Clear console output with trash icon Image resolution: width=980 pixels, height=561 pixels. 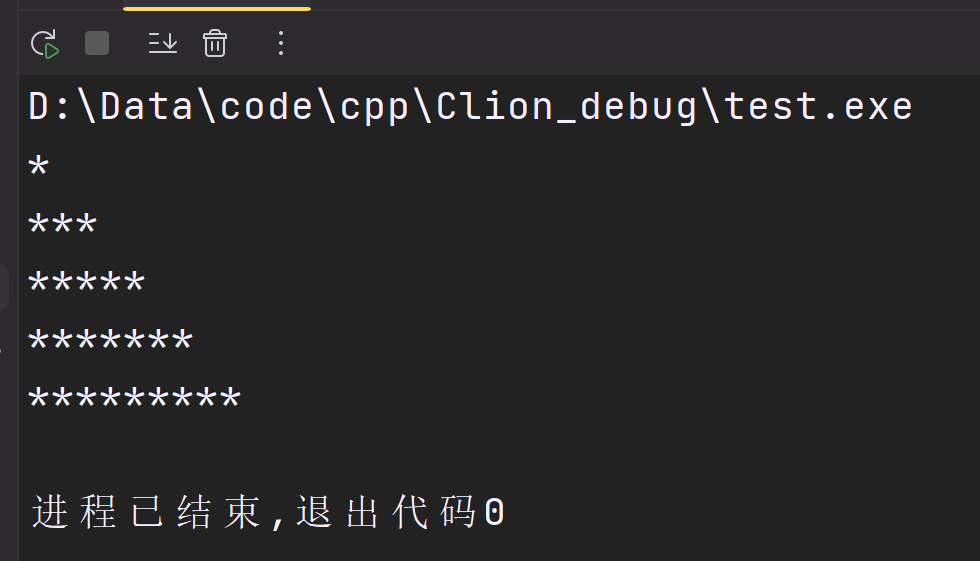coord(215,43)
